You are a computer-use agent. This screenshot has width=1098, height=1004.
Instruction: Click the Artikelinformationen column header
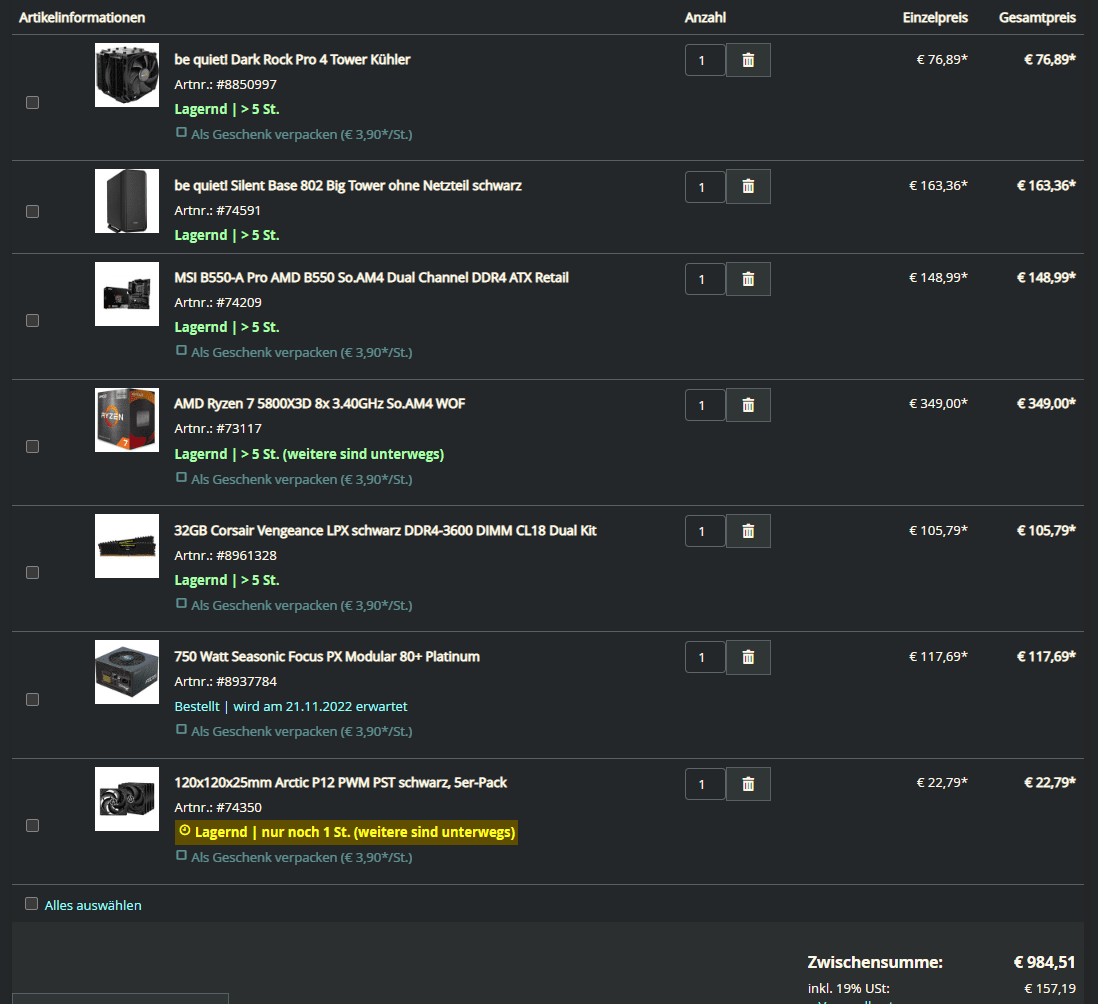[82, 18]
